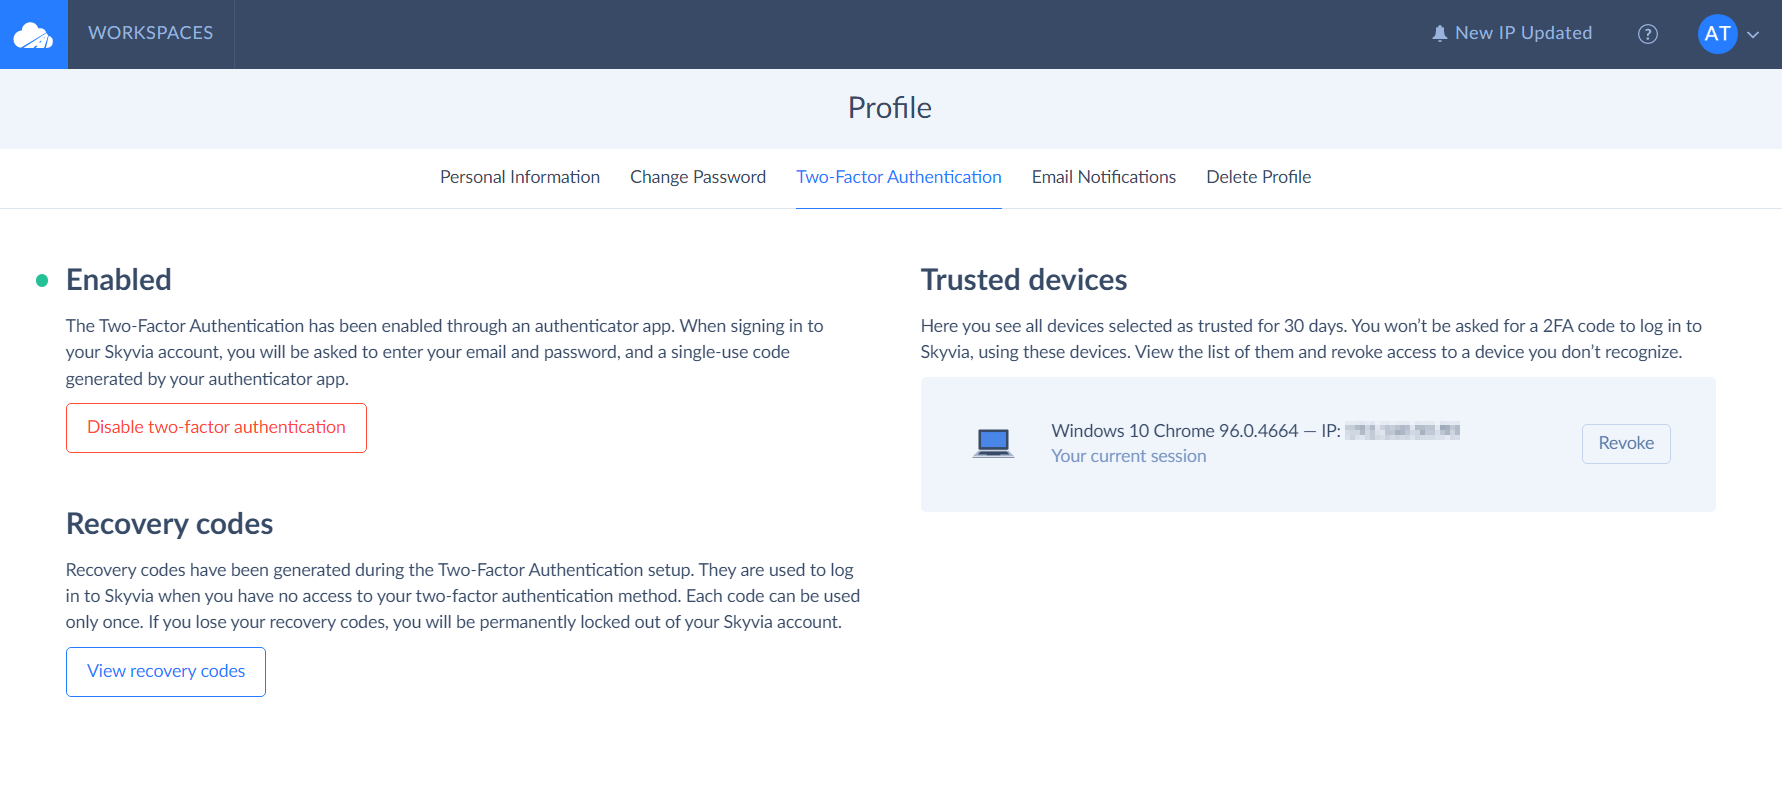Click the AT user avatar
The image size is (1782, 798).
1718,34
